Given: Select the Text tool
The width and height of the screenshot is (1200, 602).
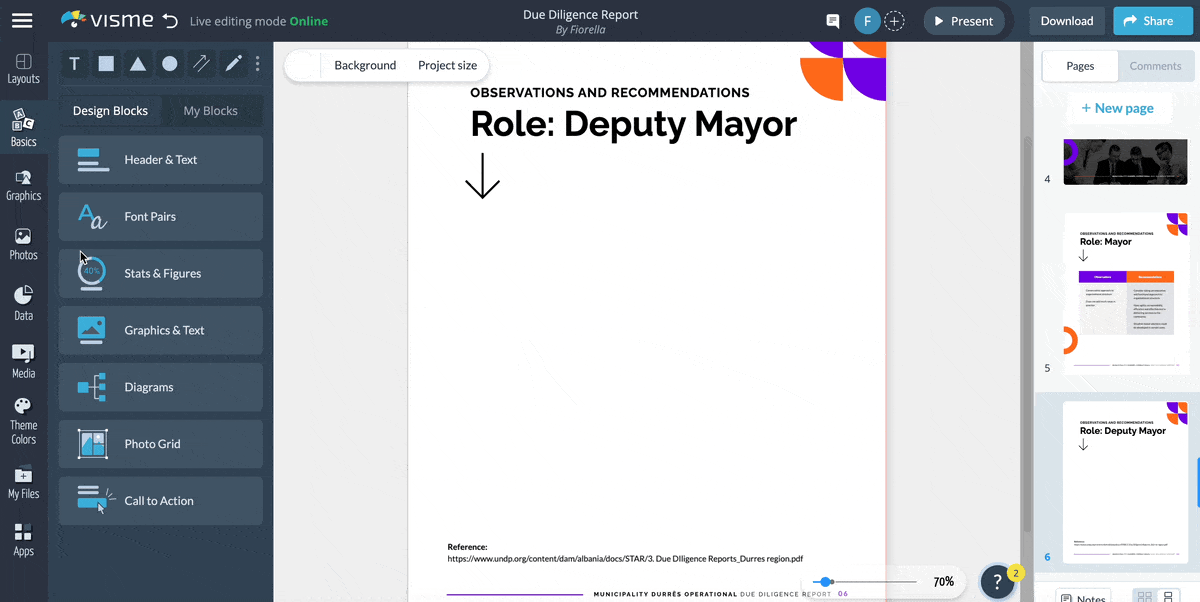Looking at the screenshot, I should point(74,63).
